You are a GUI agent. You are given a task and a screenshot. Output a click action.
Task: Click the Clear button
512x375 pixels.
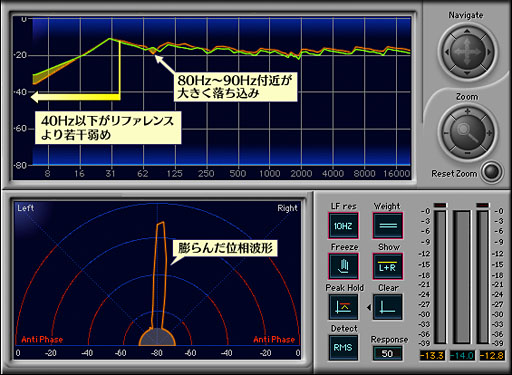pyautogui.click(x=388, y=307)
